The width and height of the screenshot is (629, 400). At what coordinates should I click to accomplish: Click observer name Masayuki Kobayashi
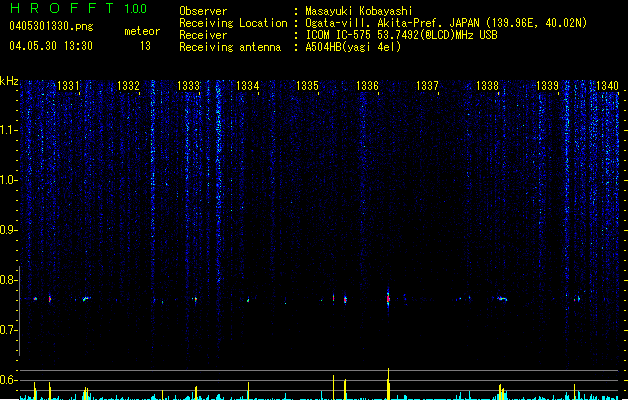pos(358,11)
